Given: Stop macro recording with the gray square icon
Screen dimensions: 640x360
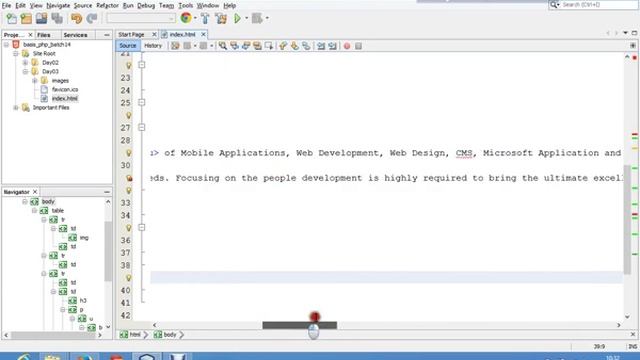Looking at the screenshot, I should click(x=358, y=46).
